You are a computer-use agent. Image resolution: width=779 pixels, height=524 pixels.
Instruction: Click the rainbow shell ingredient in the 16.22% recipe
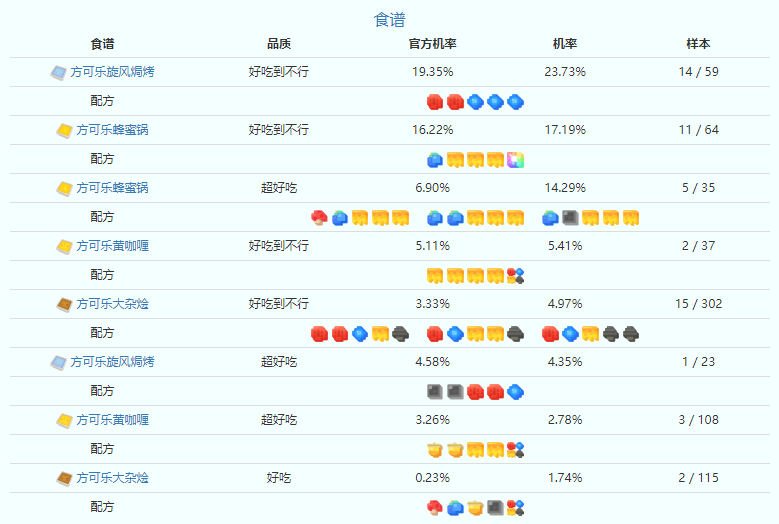pos(515,160)
